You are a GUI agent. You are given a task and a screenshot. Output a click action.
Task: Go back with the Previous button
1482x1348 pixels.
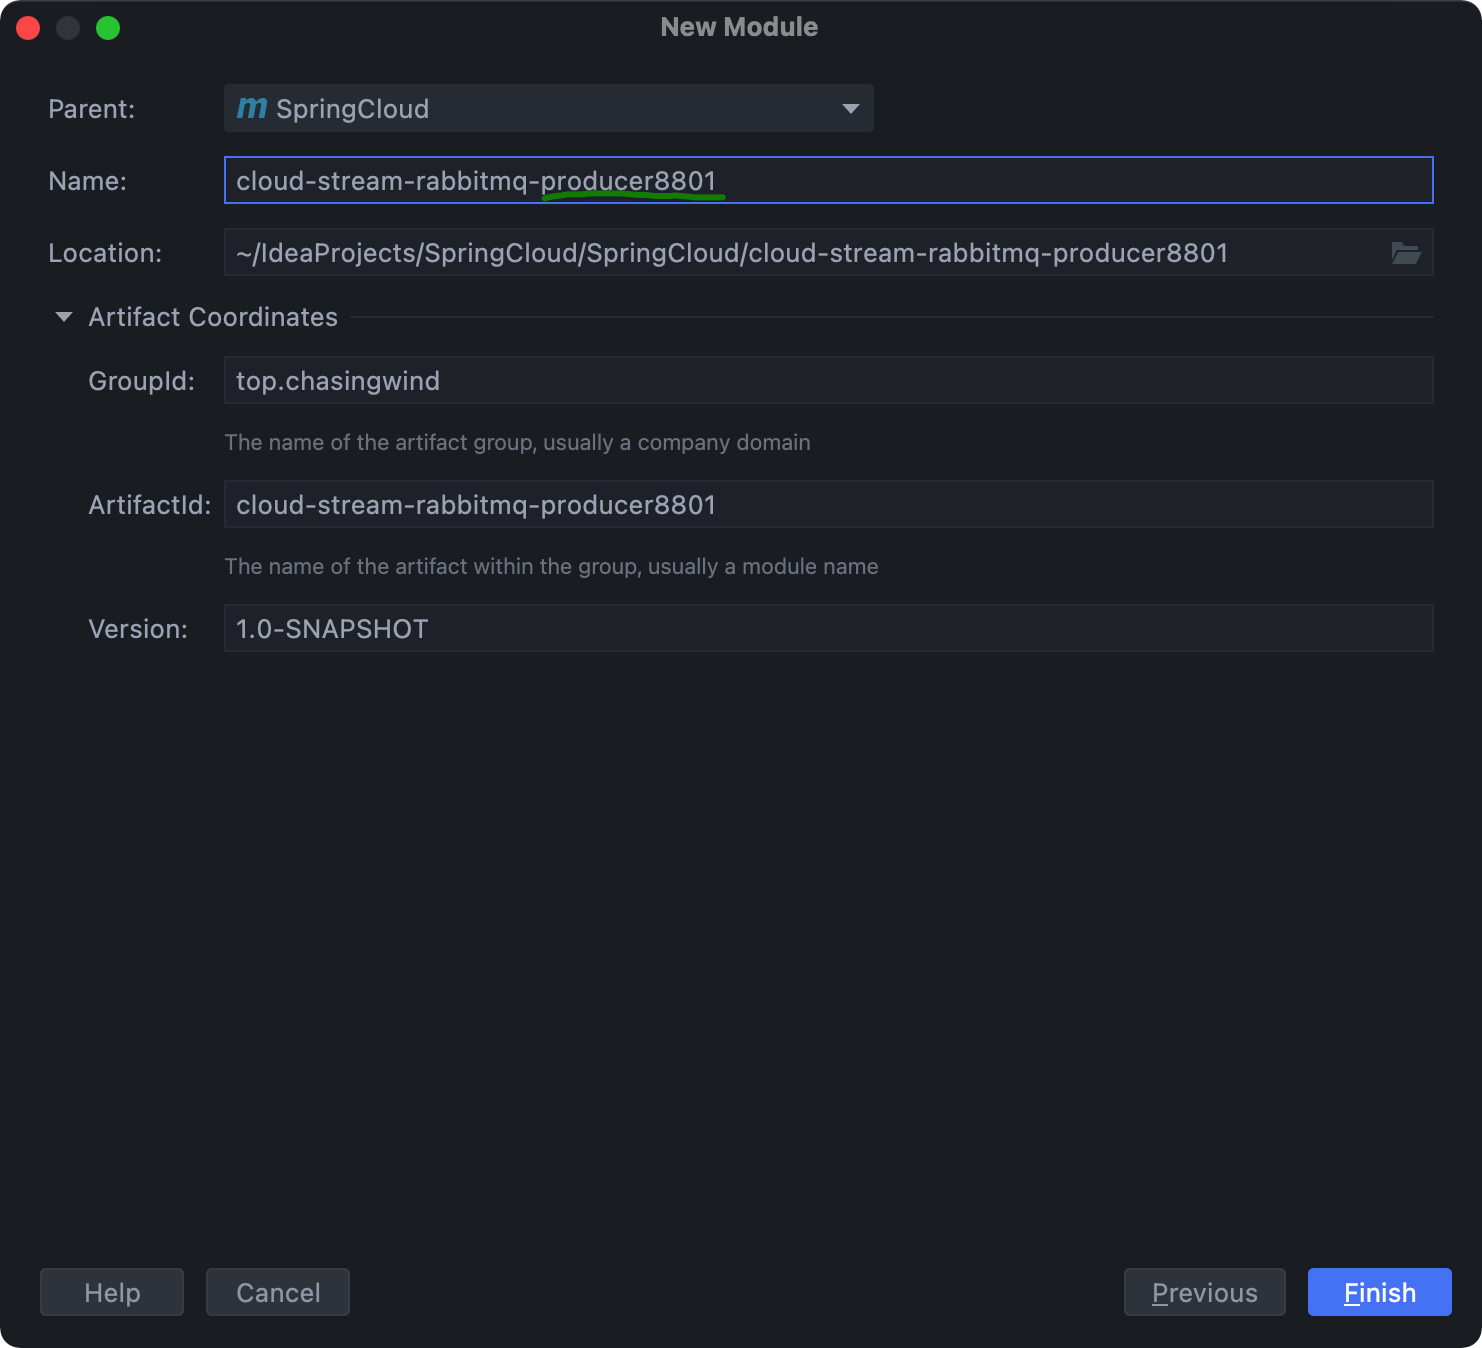(1204, 1292)
